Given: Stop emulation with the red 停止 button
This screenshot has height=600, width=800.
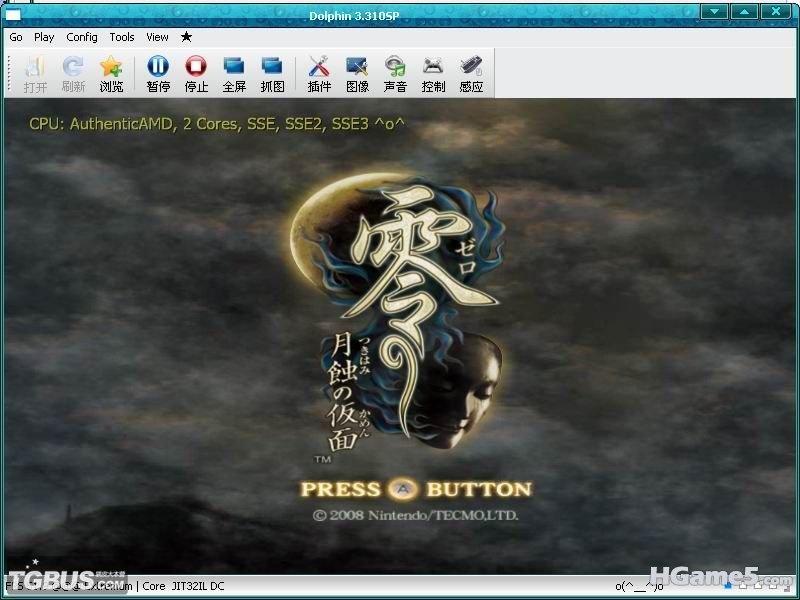Looking at the screenshot, I should tap(196, 73).
